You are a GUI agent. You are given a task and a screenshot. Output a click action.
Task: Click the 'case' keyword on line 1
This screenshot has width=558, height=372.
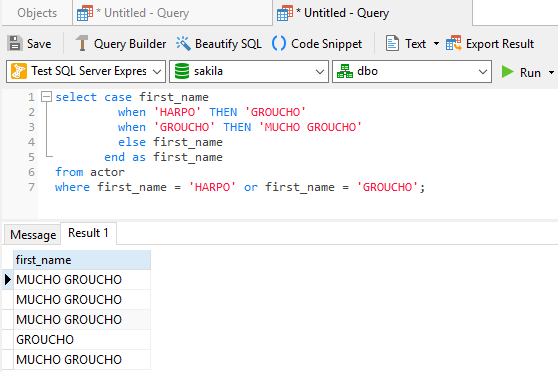(118, 97)
